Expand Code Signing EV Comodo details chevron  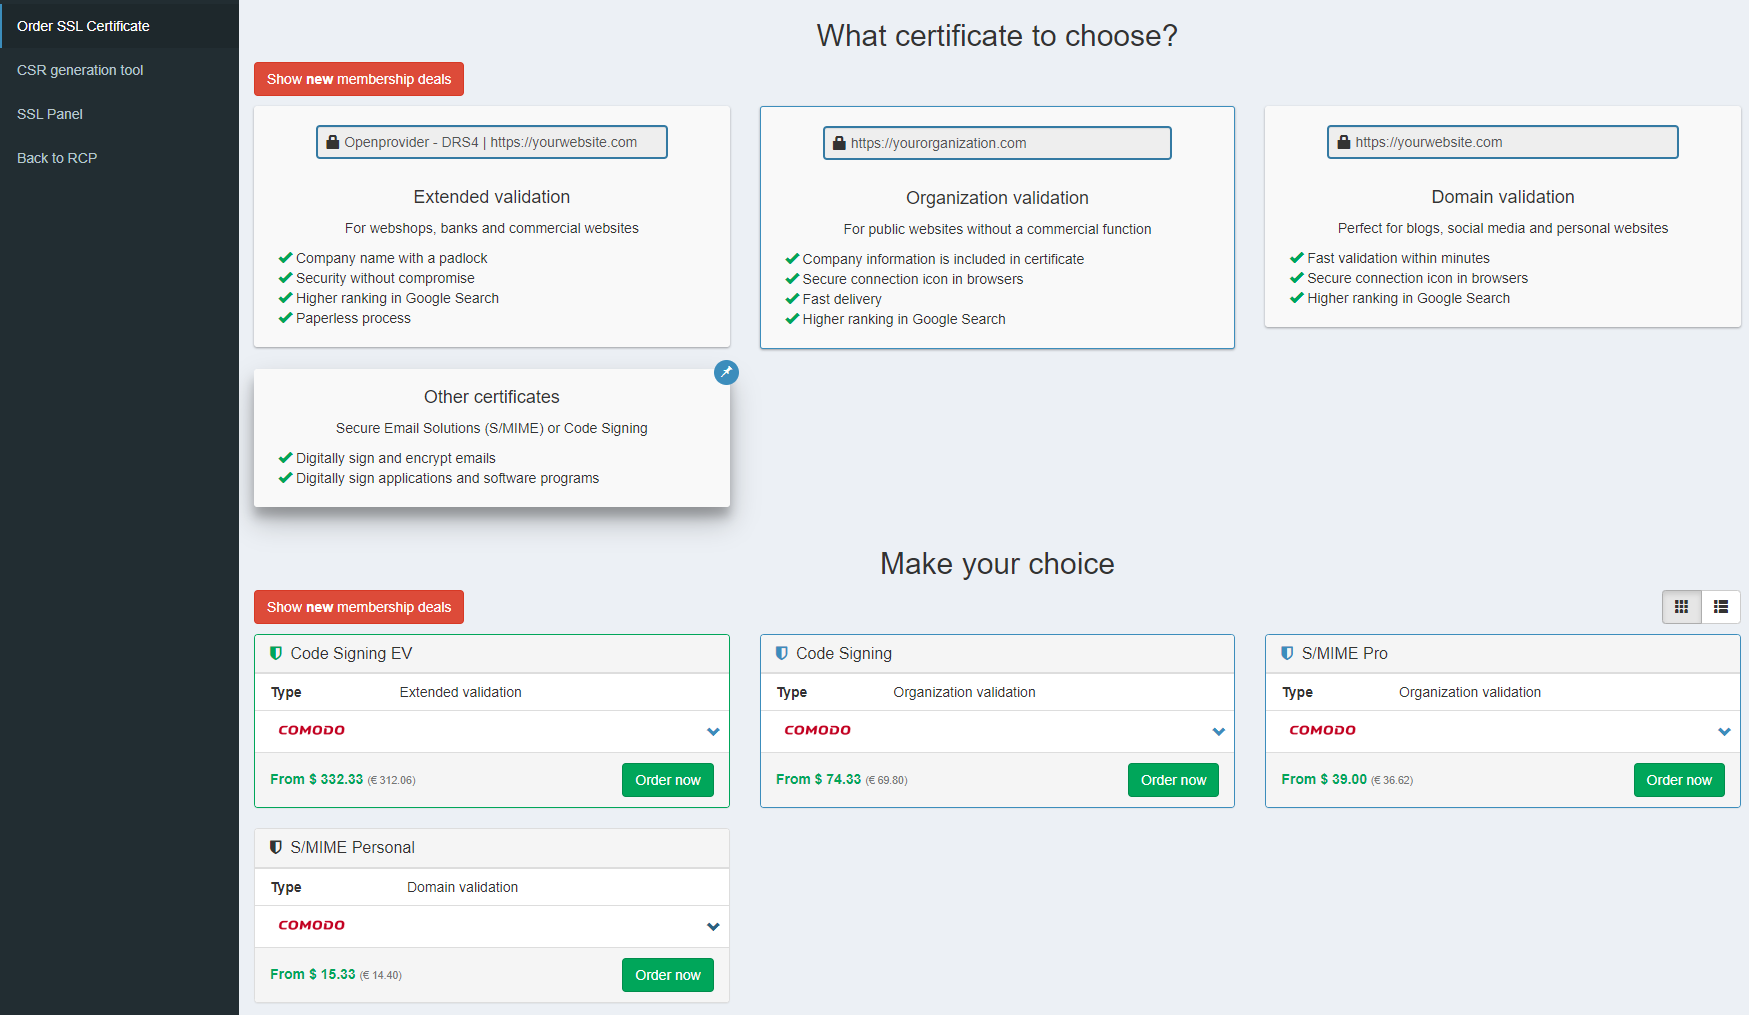coord(713,732)
